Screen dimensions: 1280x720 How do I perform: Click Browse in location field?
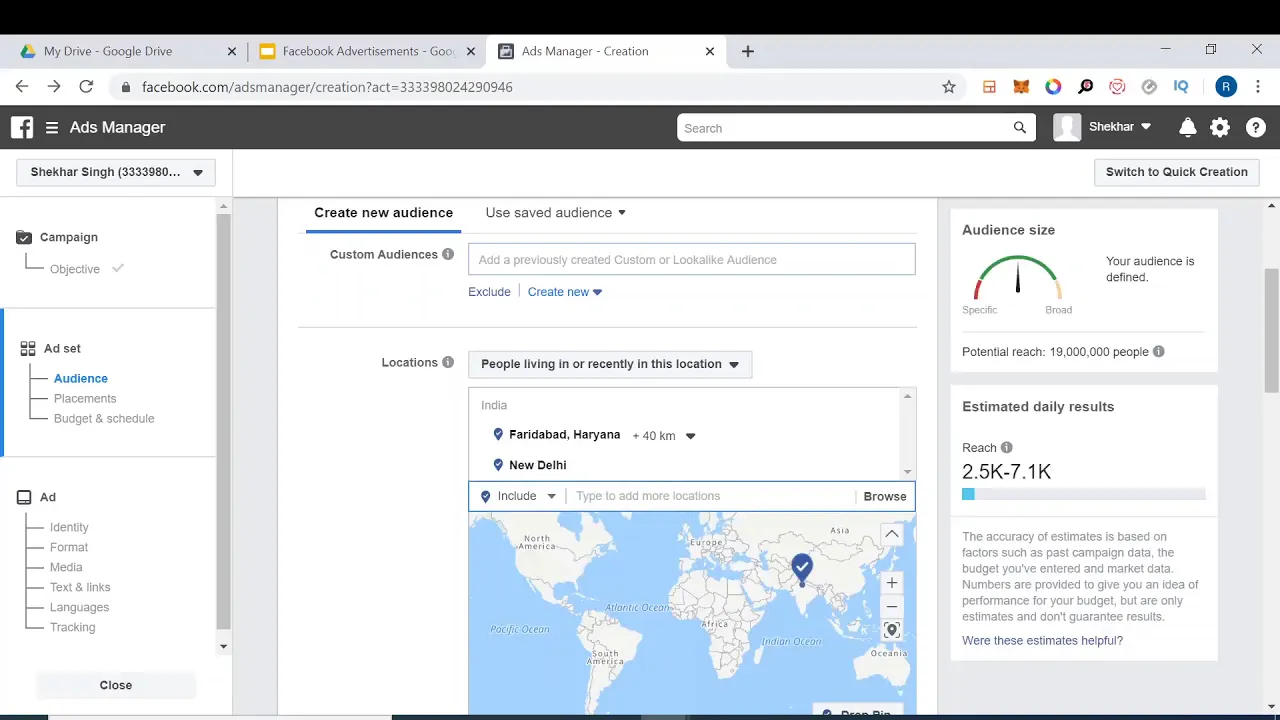(x=885, y=496)
